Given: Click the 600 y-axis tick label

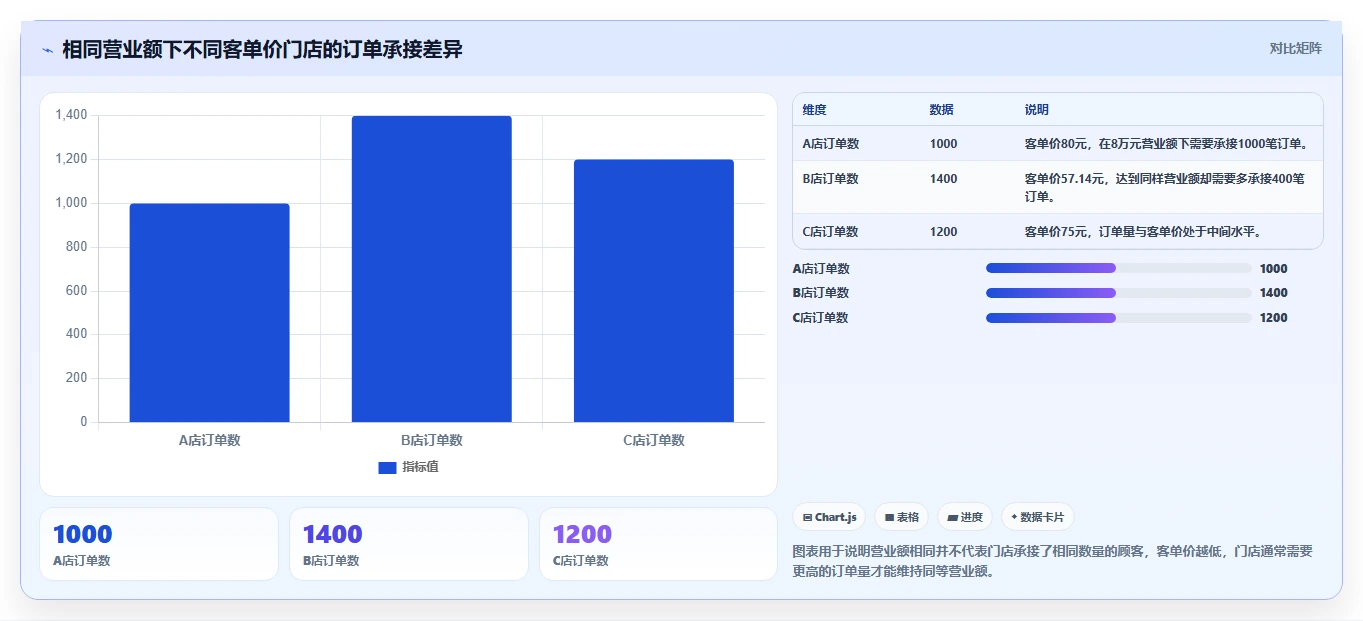Looking at the screenshot, I should (x=77, y=291).
